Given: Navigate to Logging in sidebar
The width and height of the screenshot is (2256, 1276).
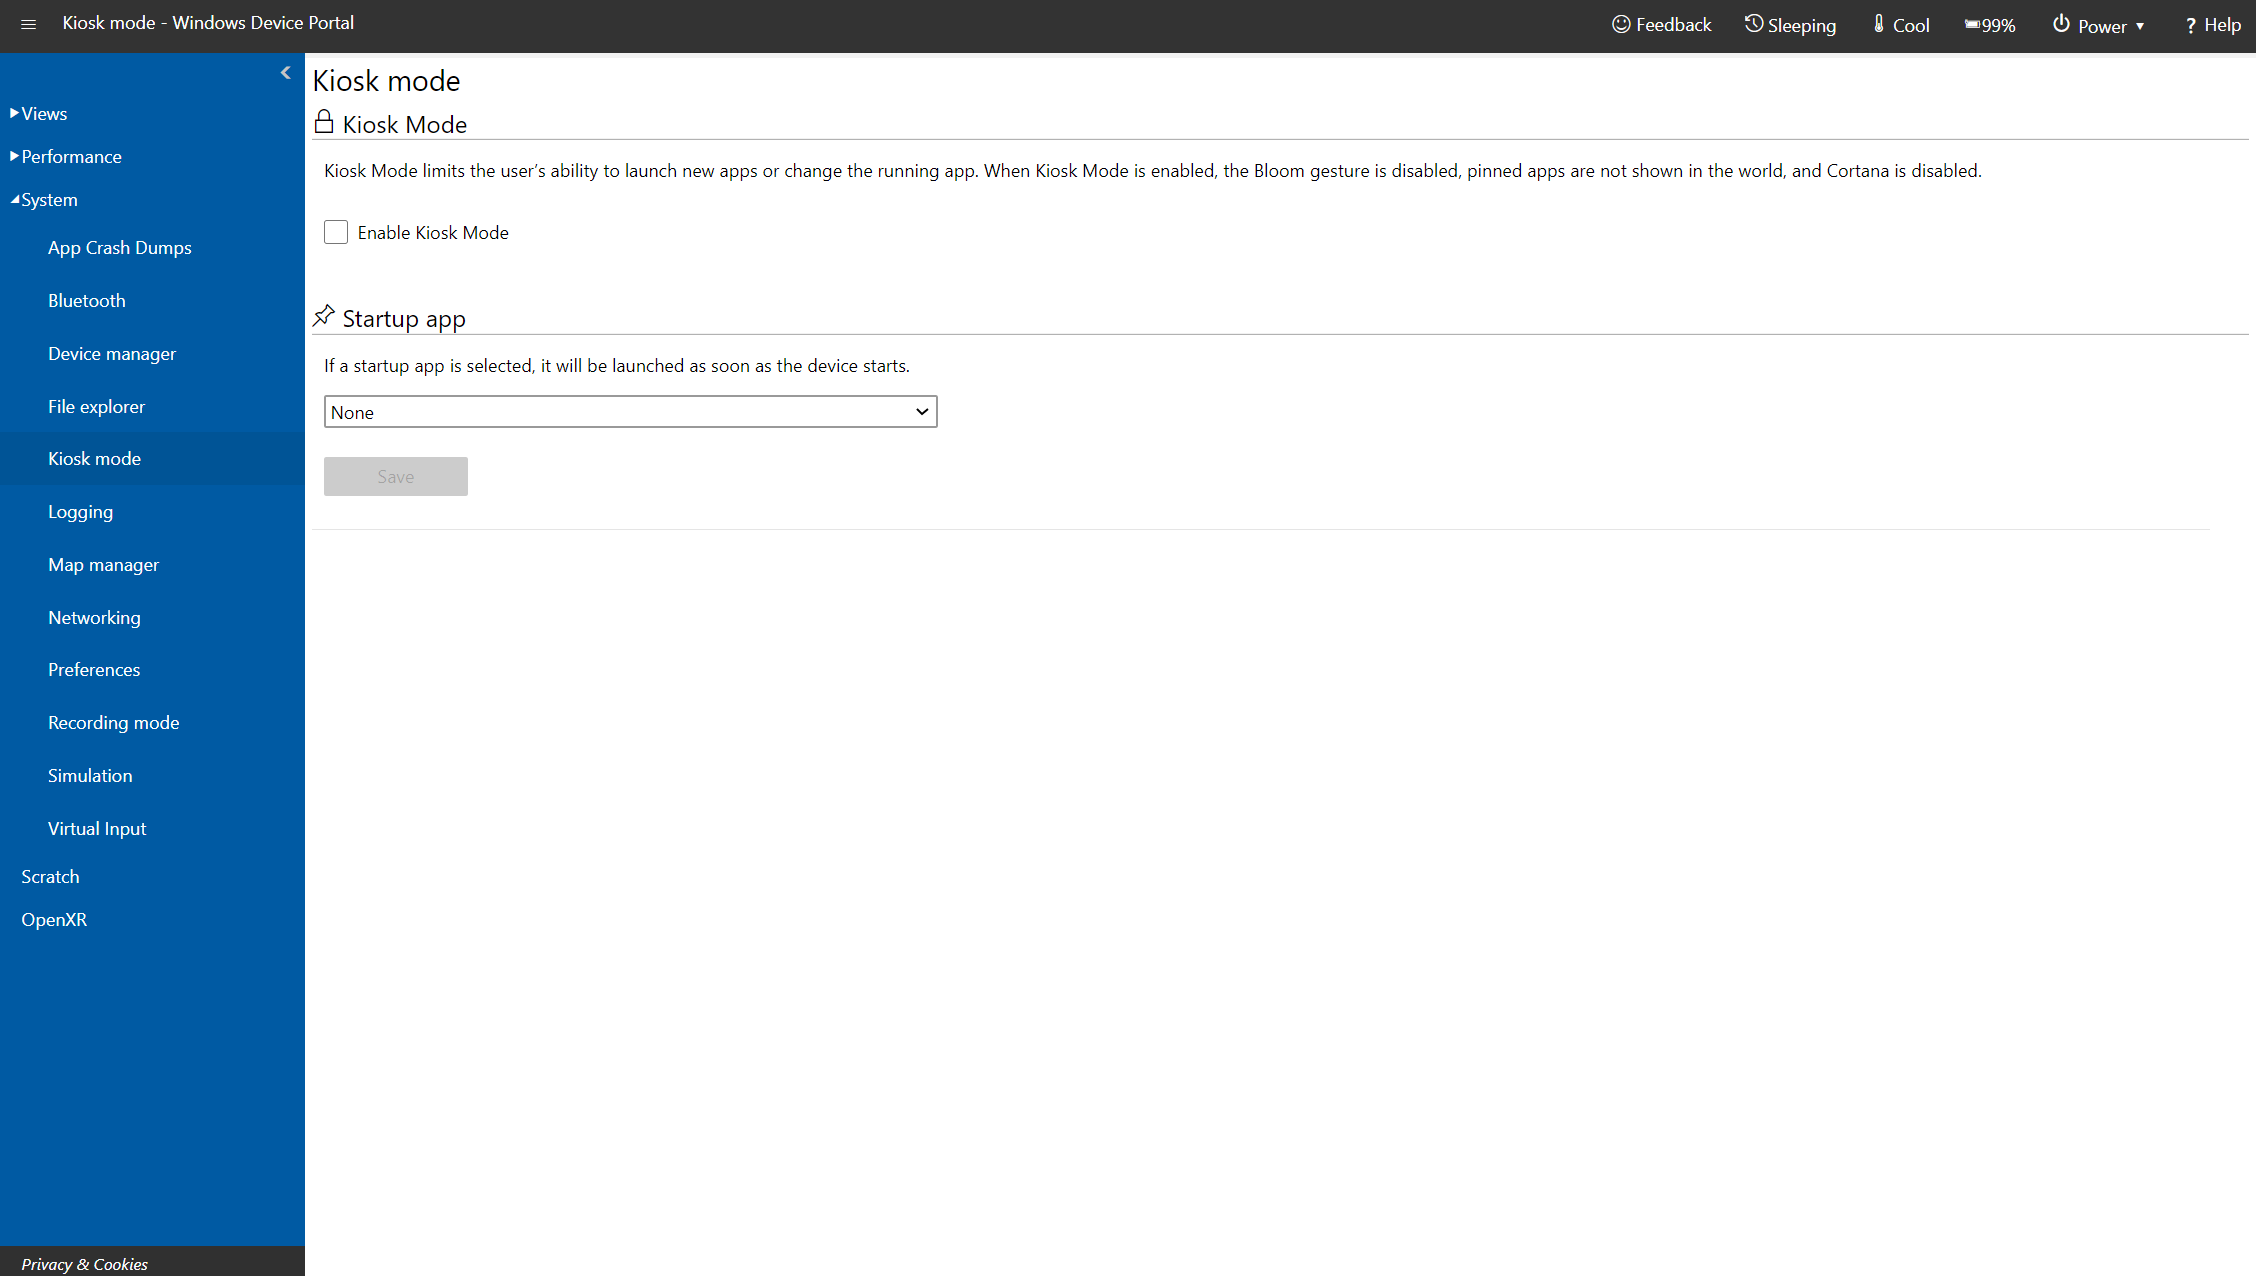Looking at the screenshot, I should (x=81, y=511).
